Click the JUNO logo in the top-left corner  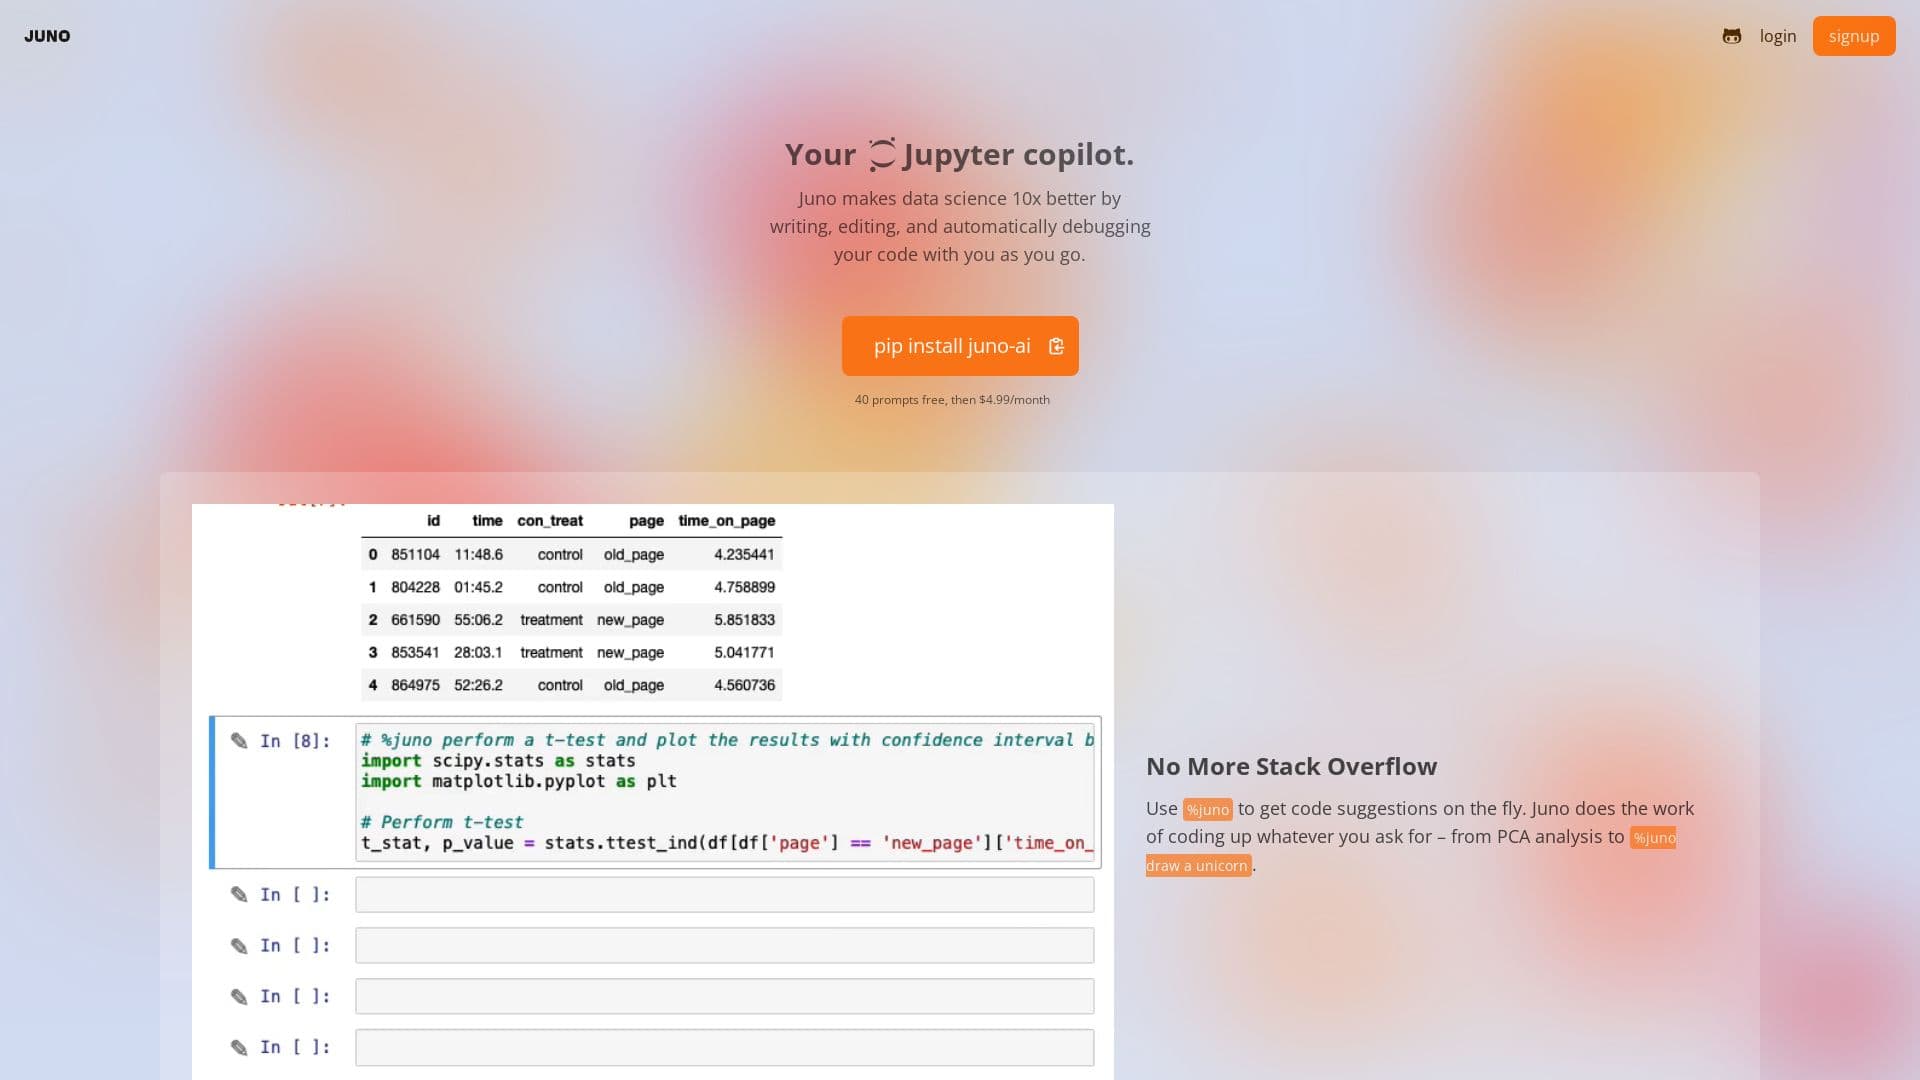click(x=47, y=36)
